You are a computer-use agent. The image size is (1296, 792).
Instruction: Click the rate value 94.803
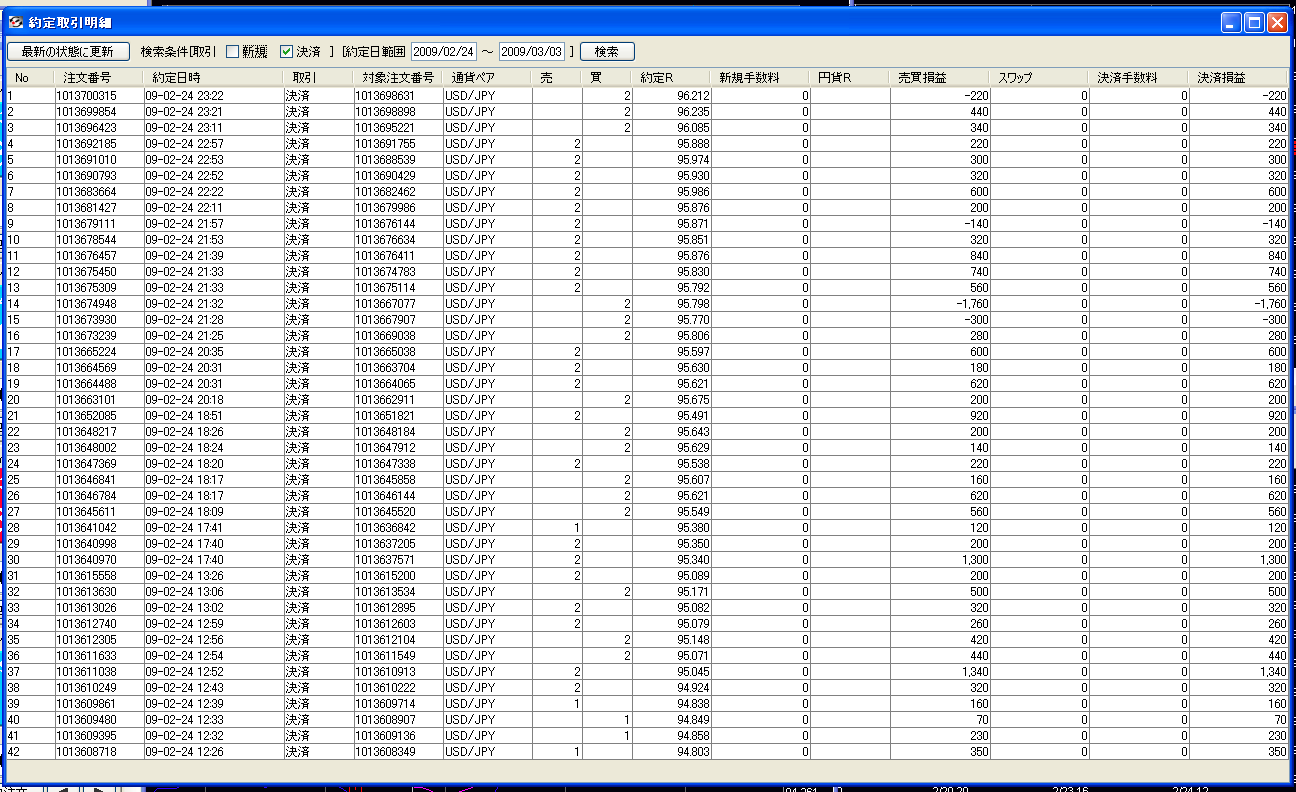click(693, 752)
